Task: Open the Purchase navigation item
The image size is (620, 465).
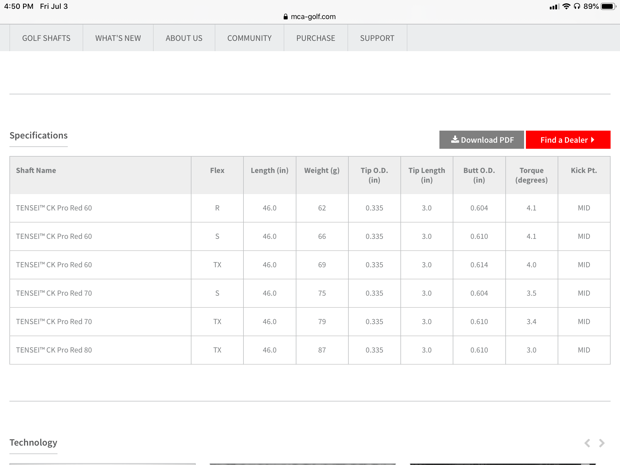Action: 316,38
